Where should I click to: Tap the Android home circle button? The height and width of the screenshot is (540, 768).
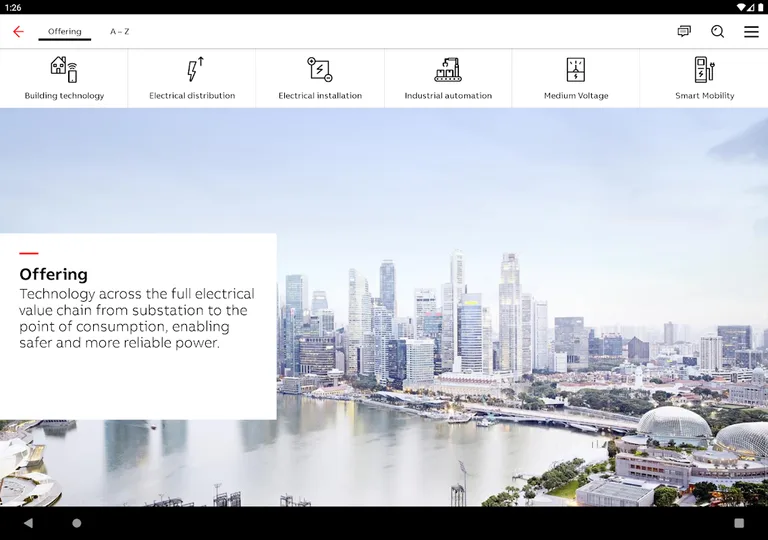pyautogui.click(x=77, y=523)
